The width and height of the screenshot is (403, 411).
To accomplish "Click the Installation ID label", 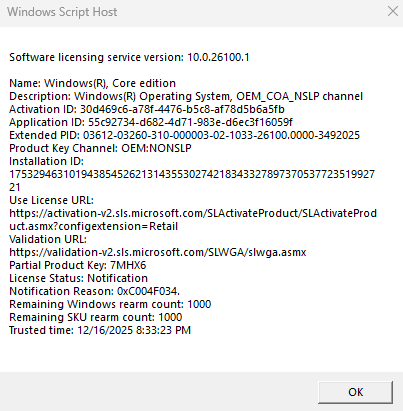I will tap(46, 161).
